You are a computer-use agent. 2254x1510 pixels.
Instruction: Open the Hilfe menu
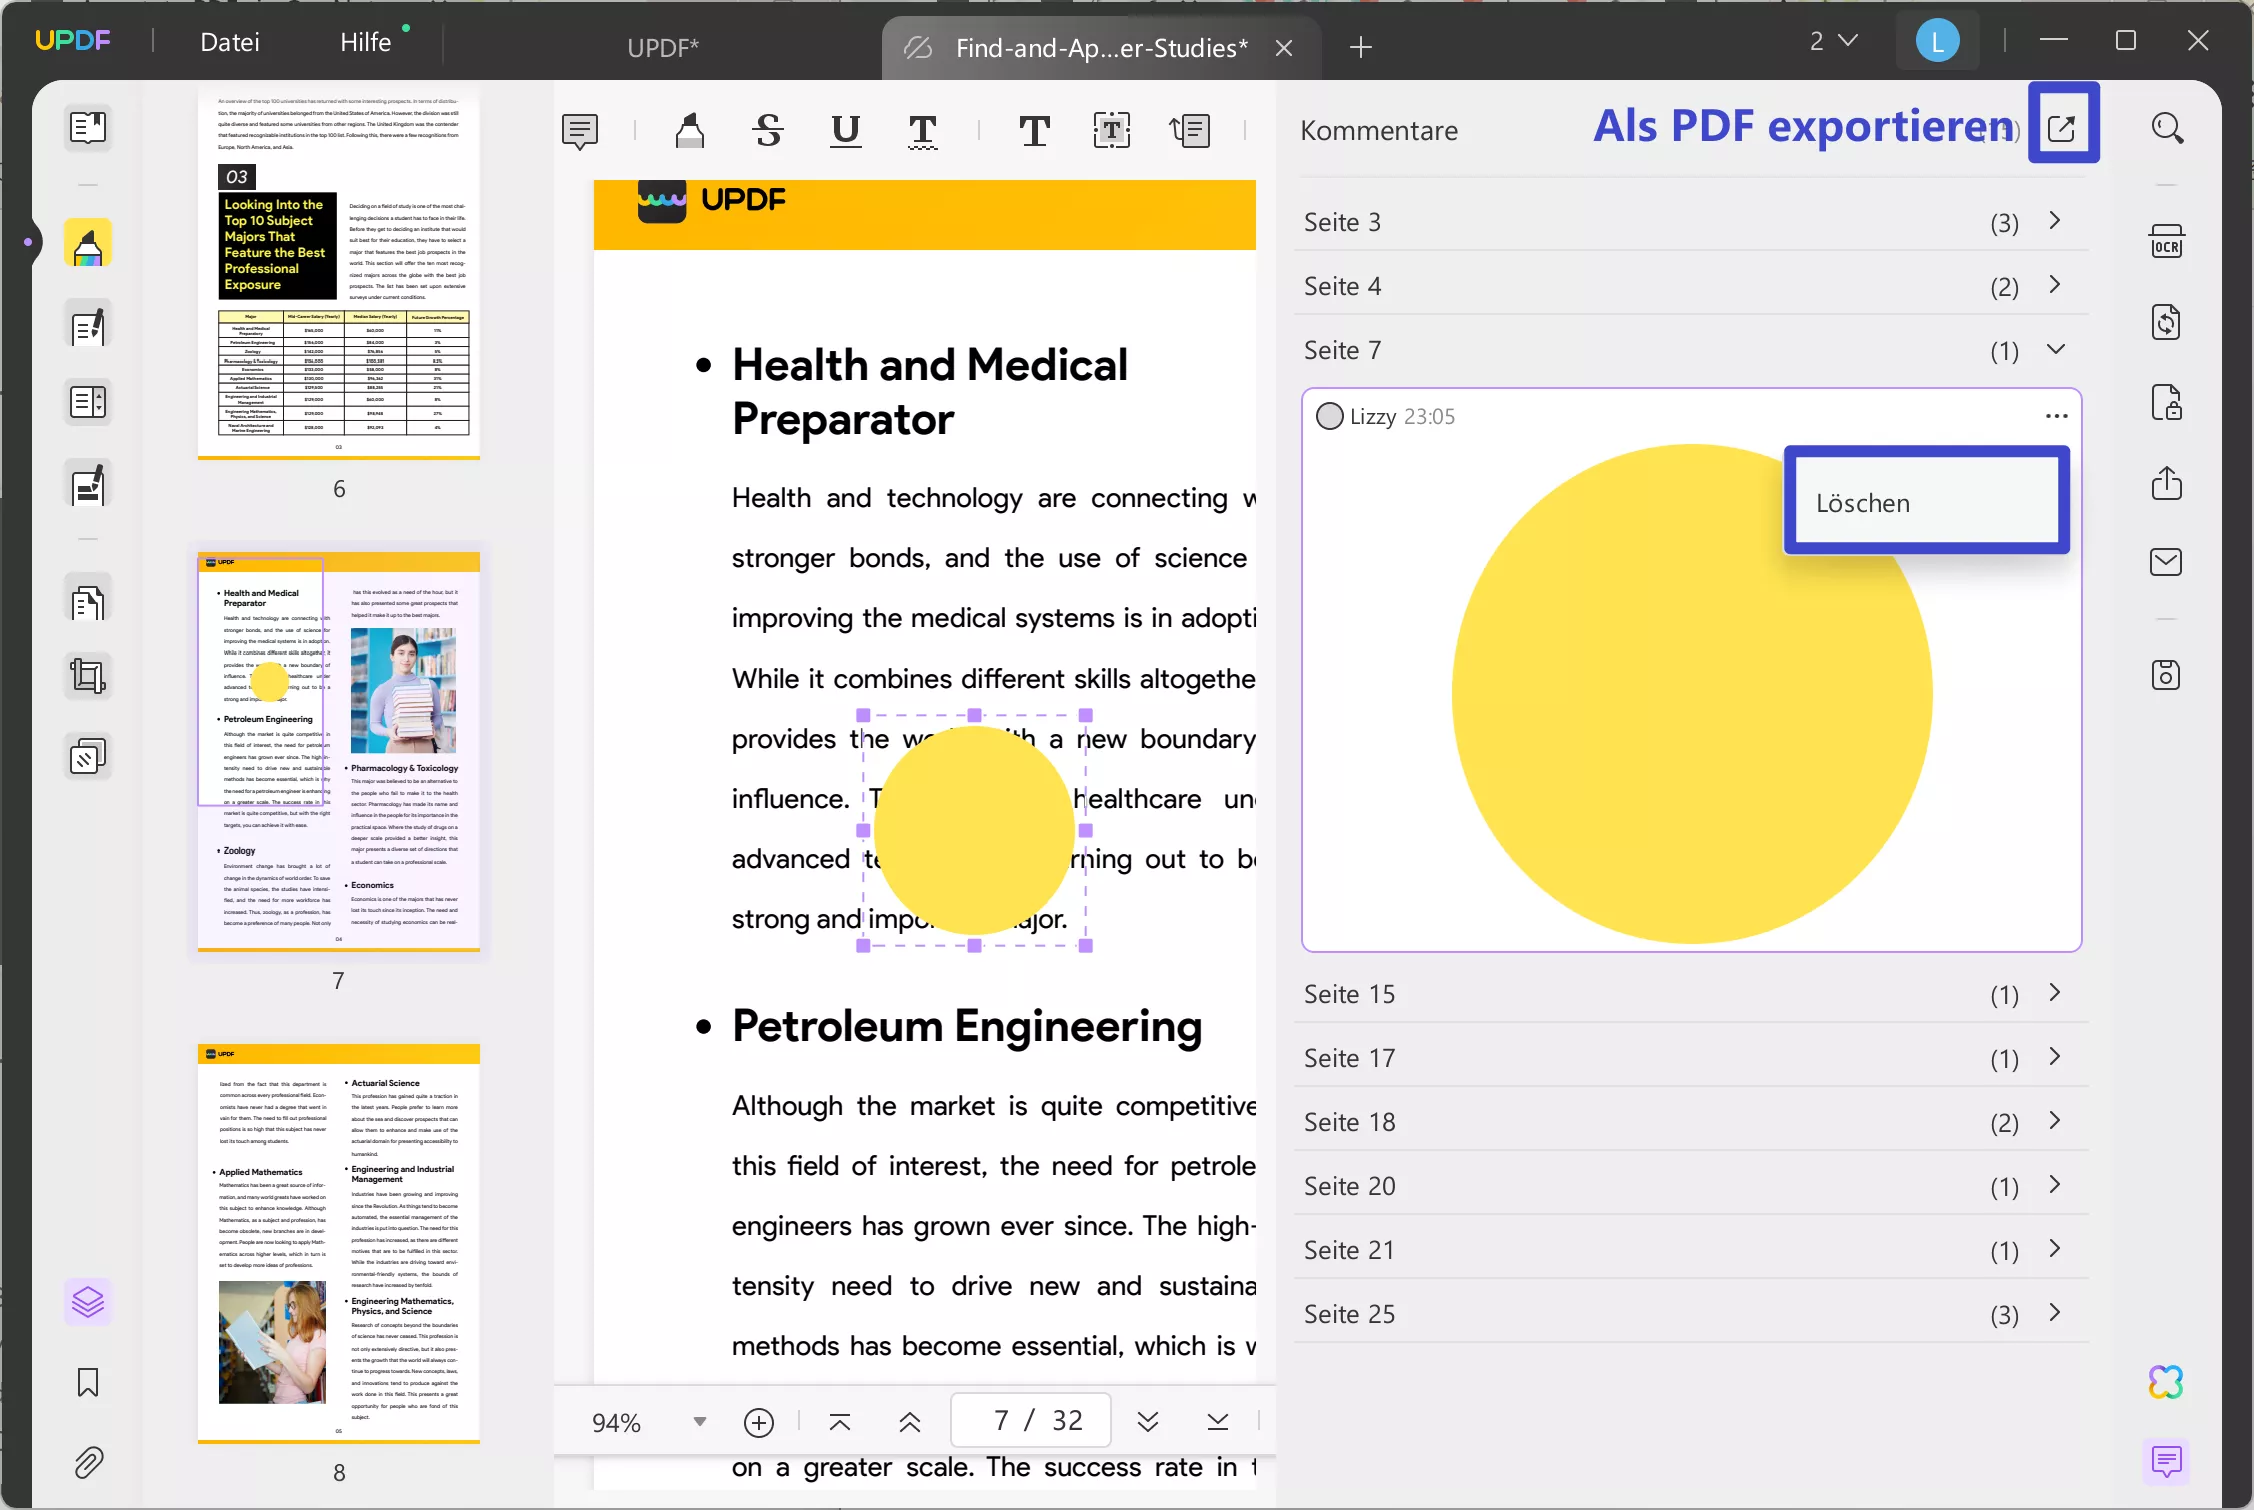point(367,41)
